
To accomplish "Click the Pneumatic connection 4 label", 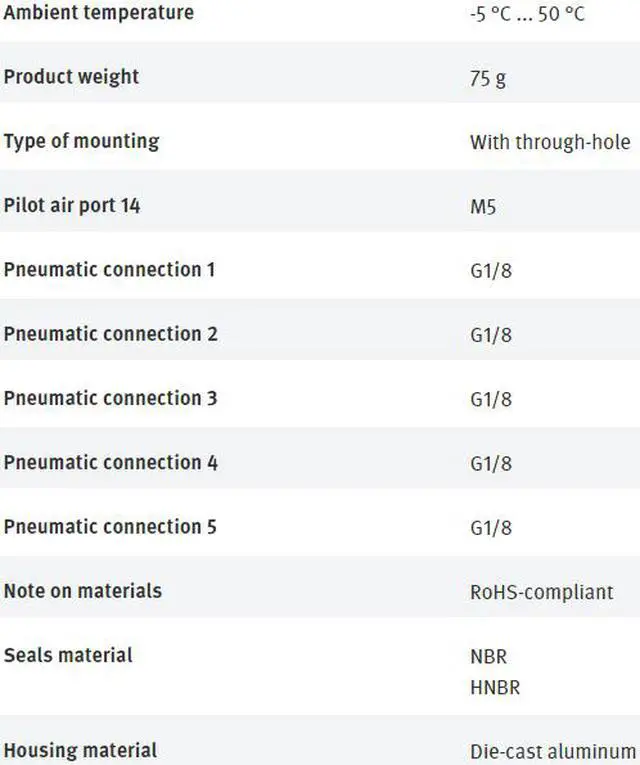I will [110, 462].
